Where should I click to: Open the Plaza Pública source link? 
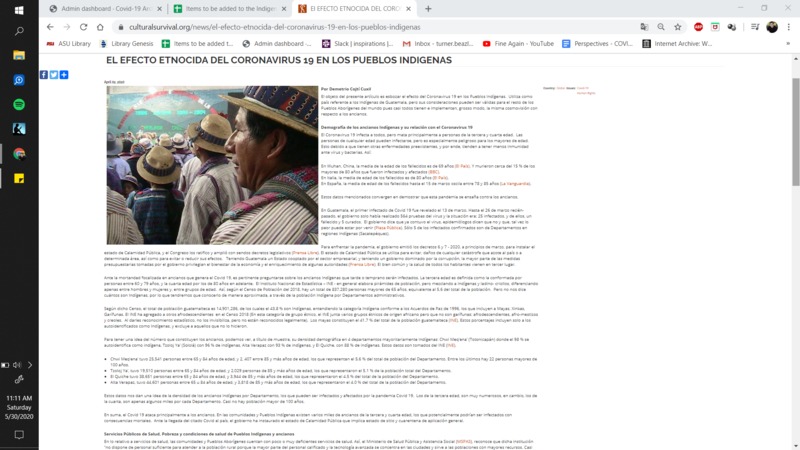tap(388, 228)
